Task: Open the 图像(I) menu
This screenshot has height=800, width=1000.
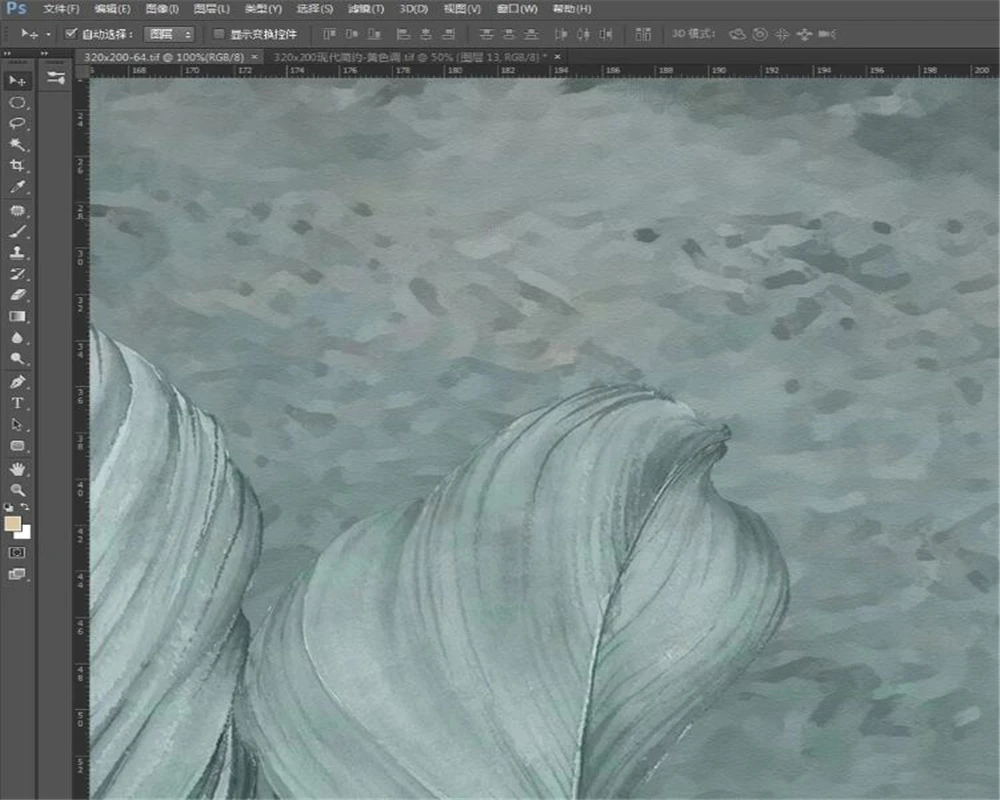Action: (x=162, y=9)
